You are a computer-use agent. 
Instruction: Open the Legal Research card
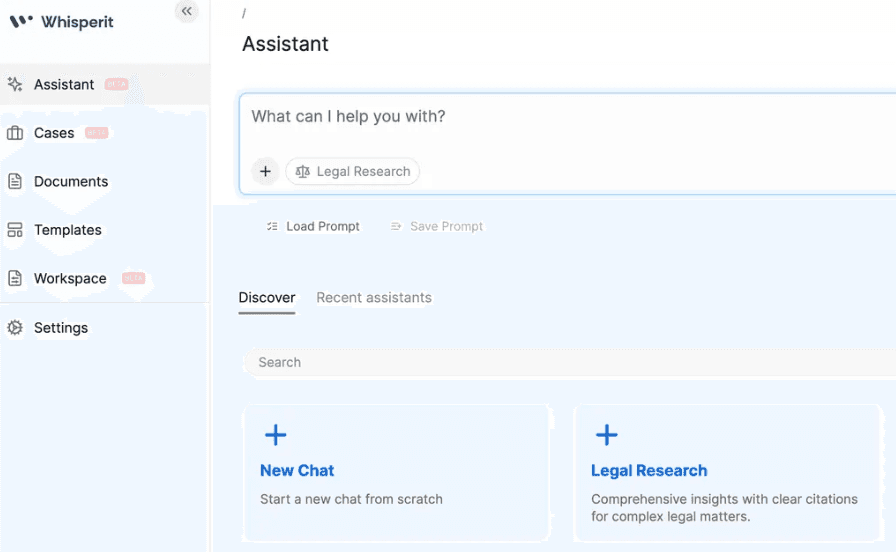[x=726, y=472]
